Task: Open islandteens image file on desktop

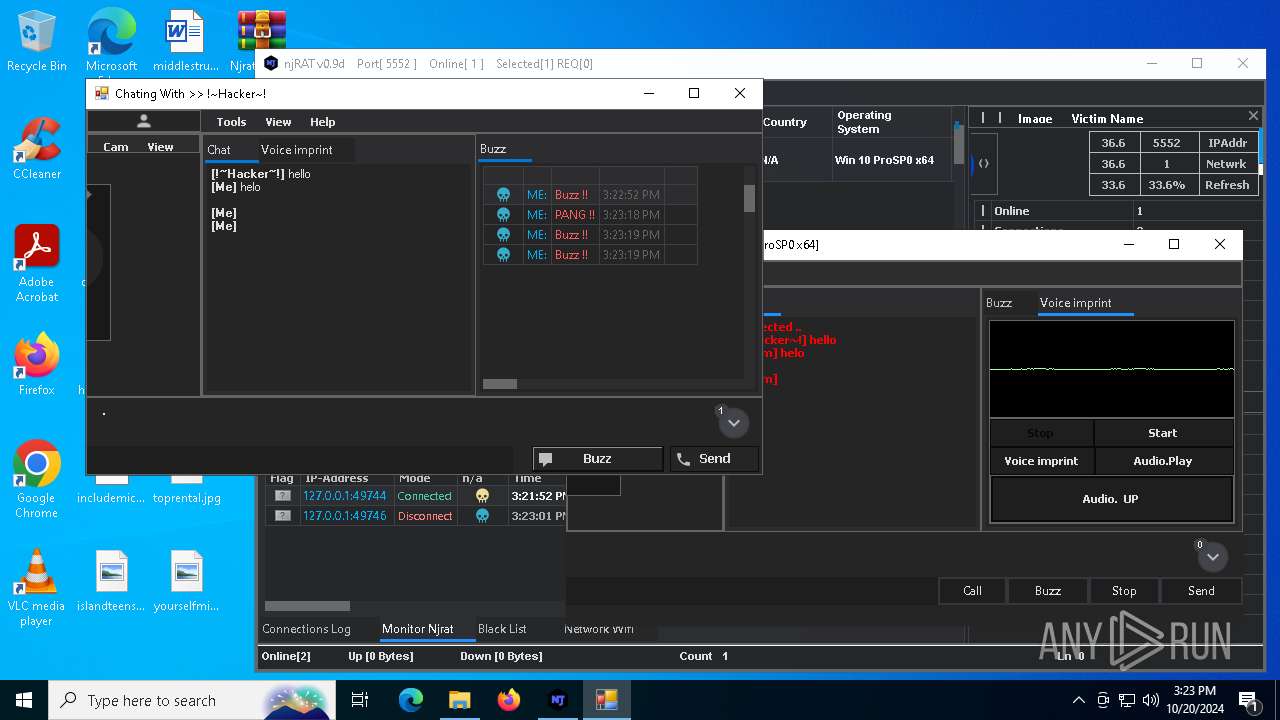Action: point(111,581)
